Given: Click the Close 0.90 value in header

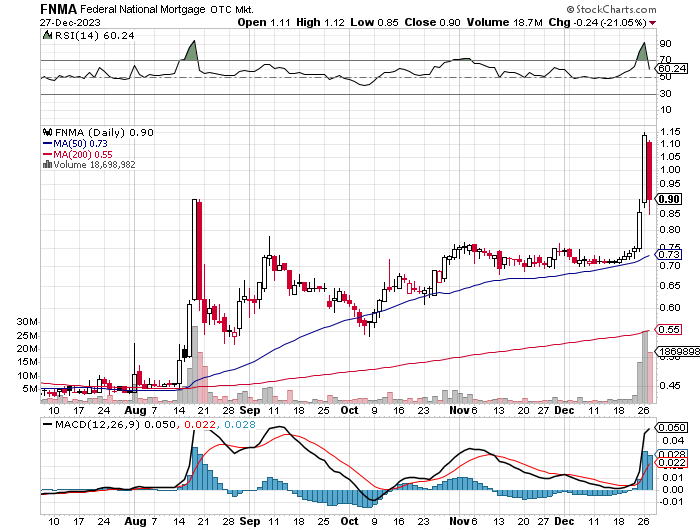Looking at the screenshot, I should [432, 22].
